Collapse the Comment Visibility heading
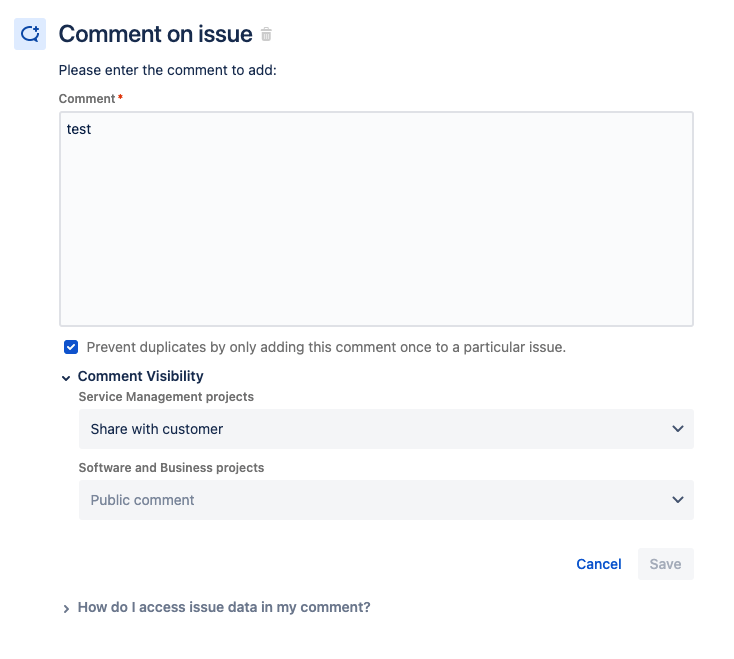 pos(140,376)
